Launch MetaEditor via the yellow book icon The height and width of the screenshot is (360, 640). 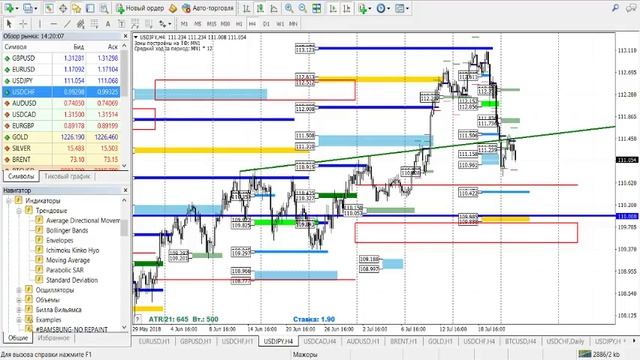click(173, 8)
